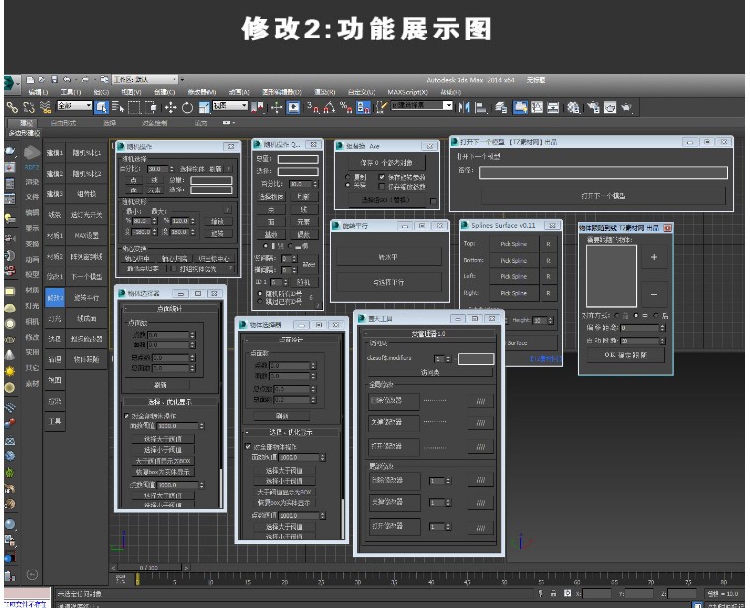Activate the Select and Scale tool
Image resolution: width=750 pixels, height=608 pixels.
[204, 107]
